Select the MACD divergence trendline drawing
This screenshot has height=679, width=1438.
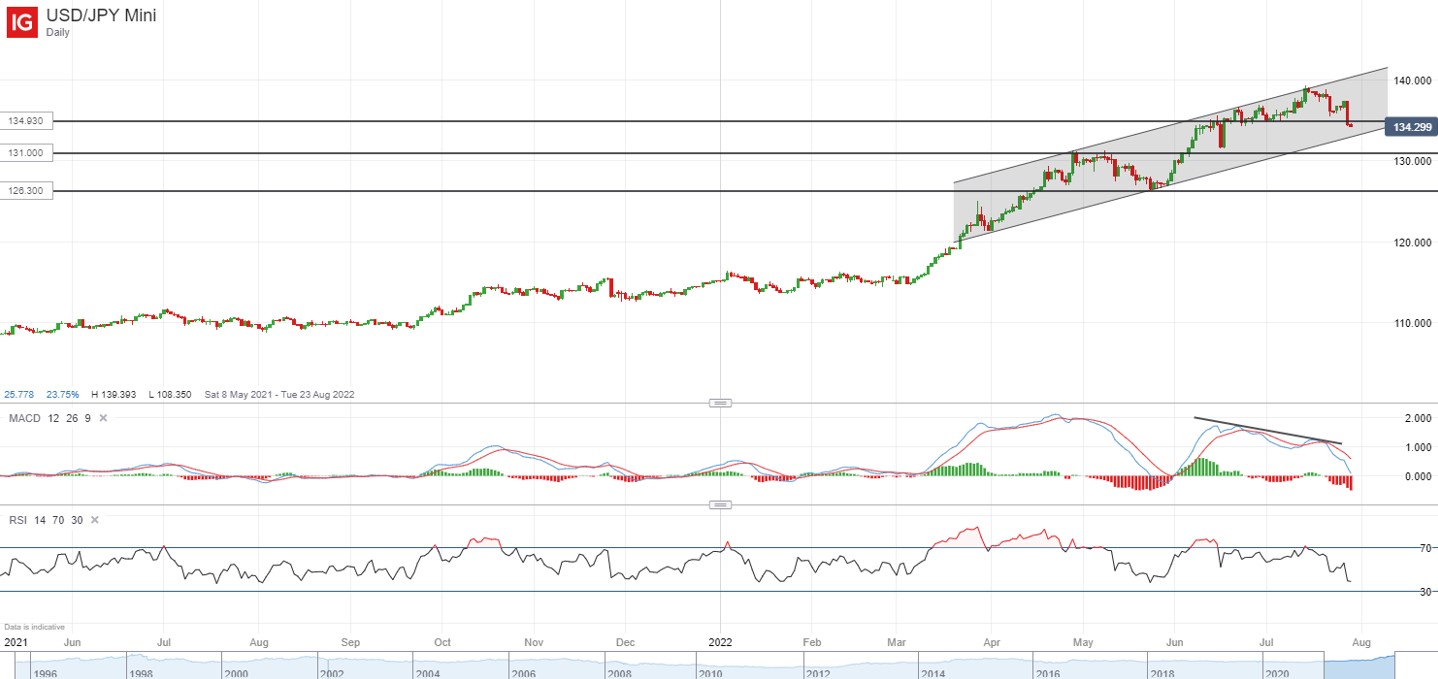pyautogui.click(x=1267, y=430)
